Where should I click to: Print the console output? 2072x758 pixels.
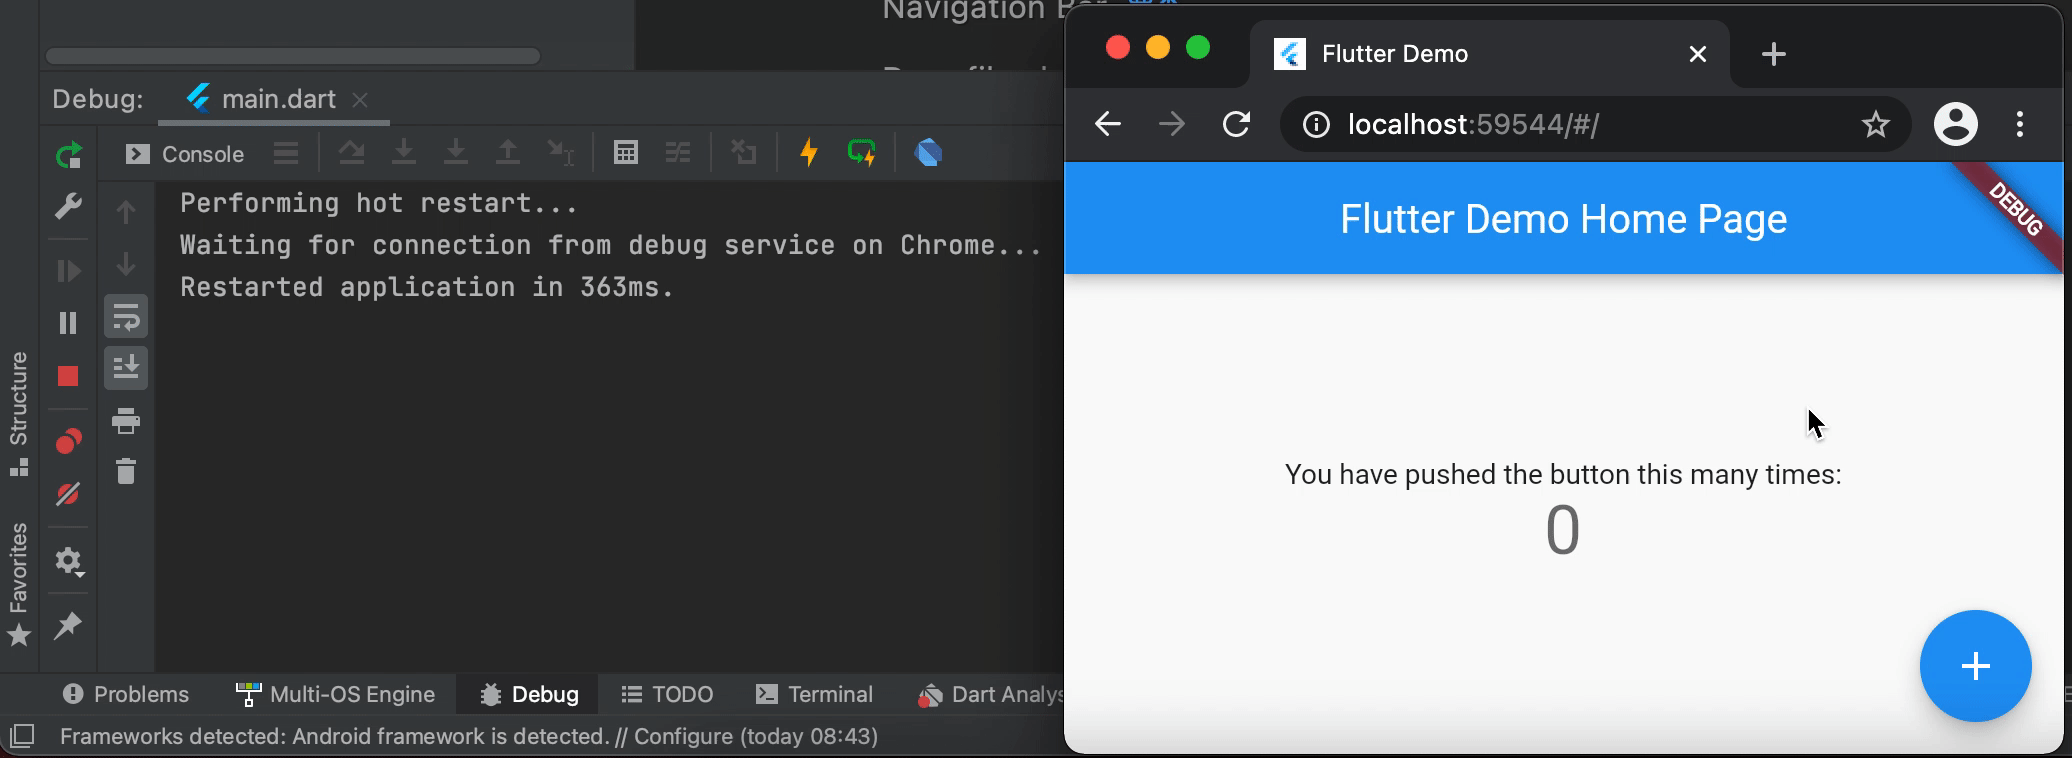point(126,421)
